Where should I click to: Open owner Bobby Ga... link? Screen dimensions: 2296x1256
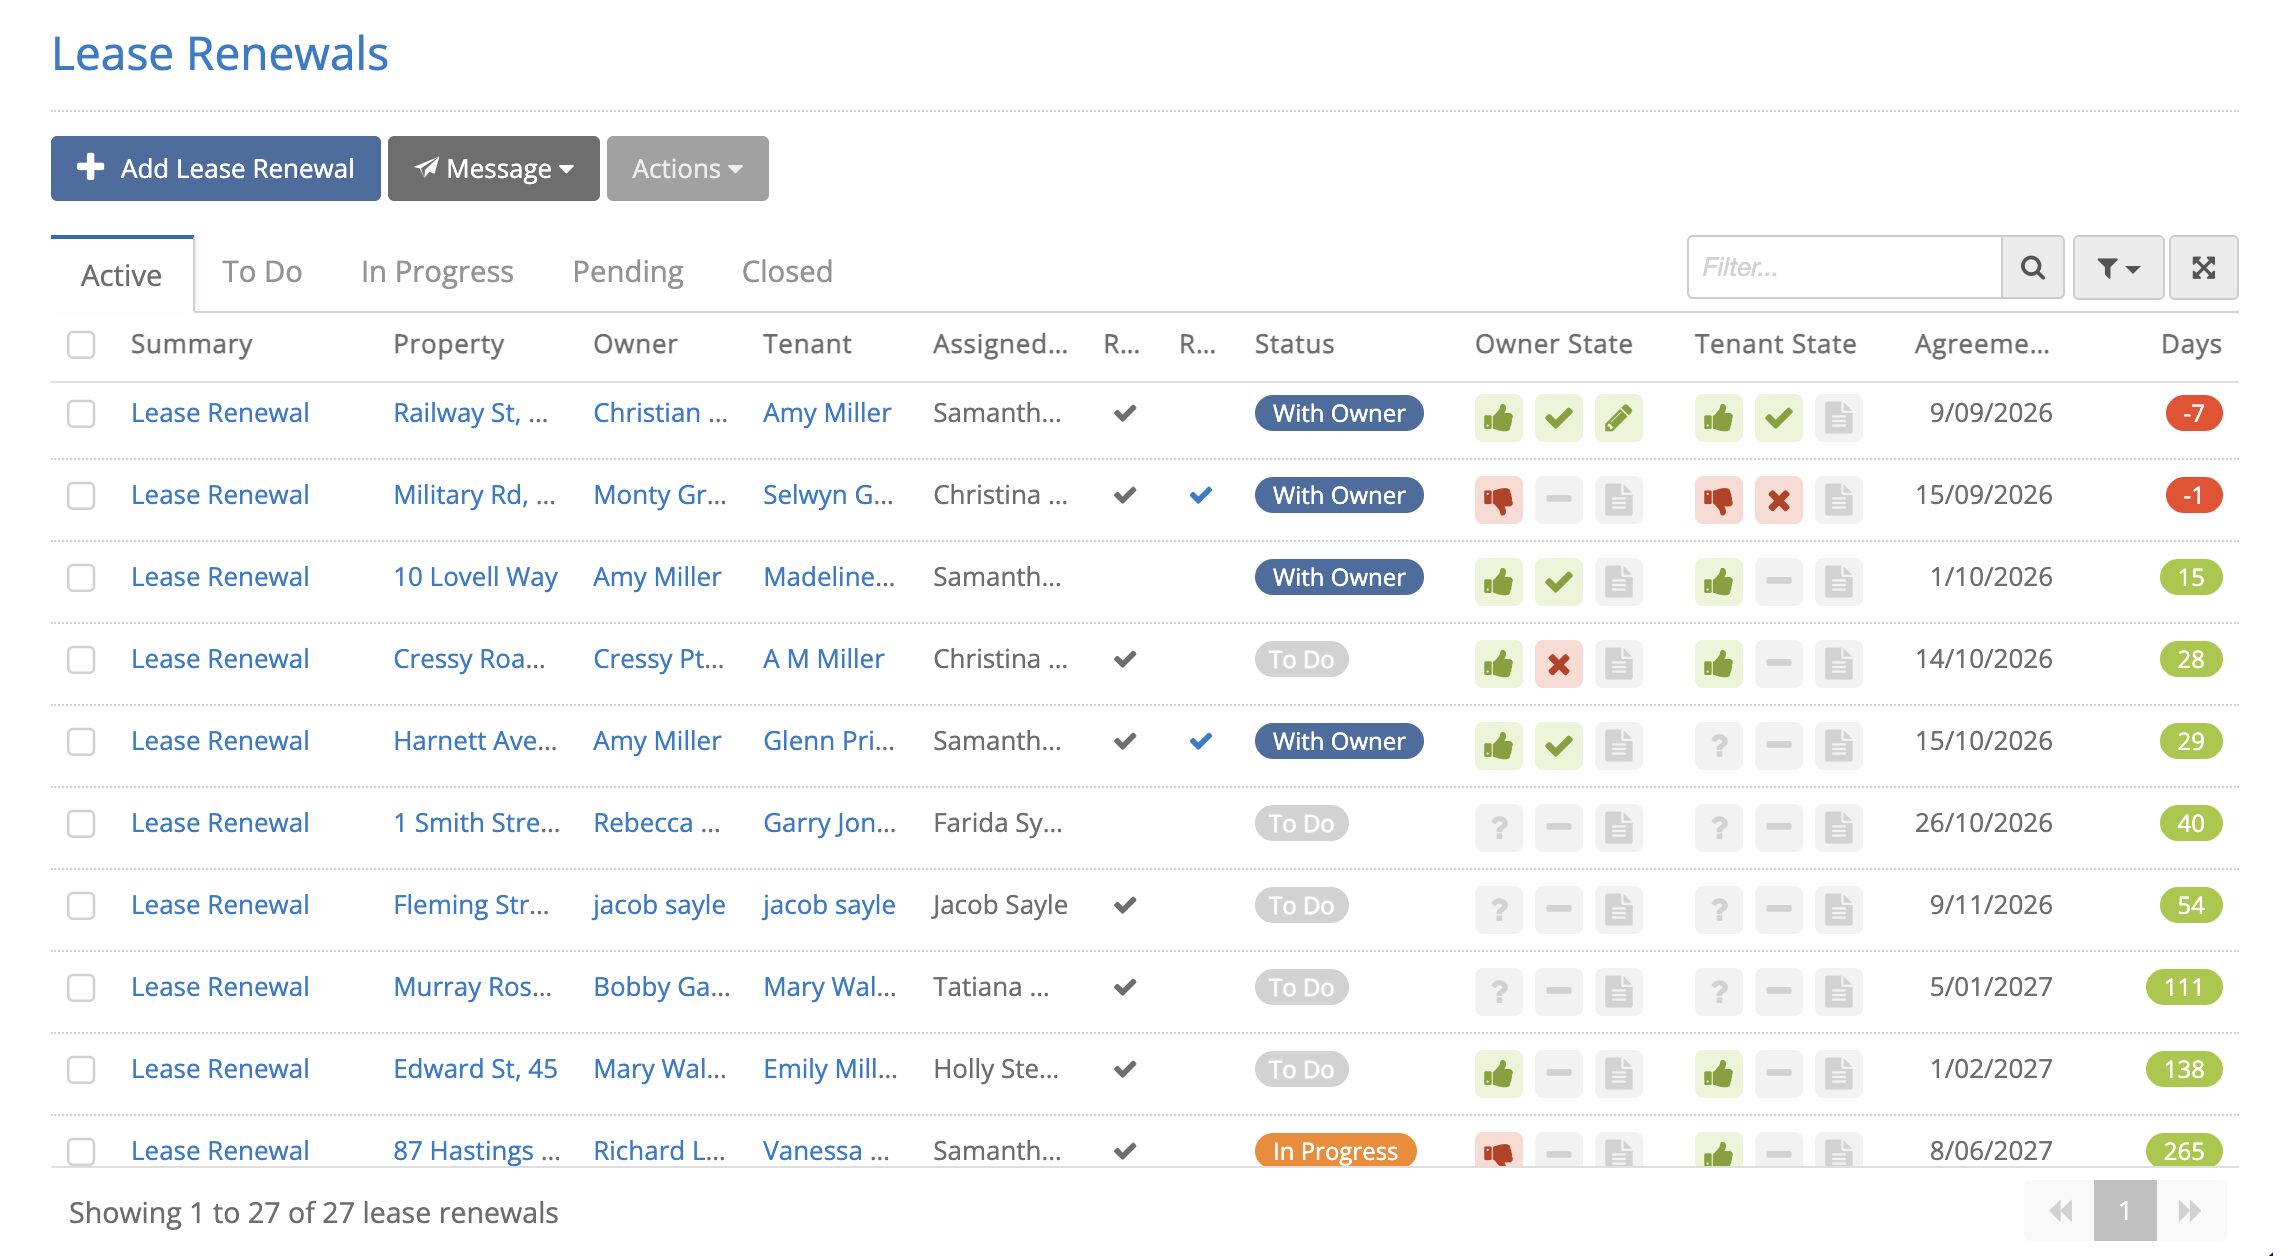[661, 987]
